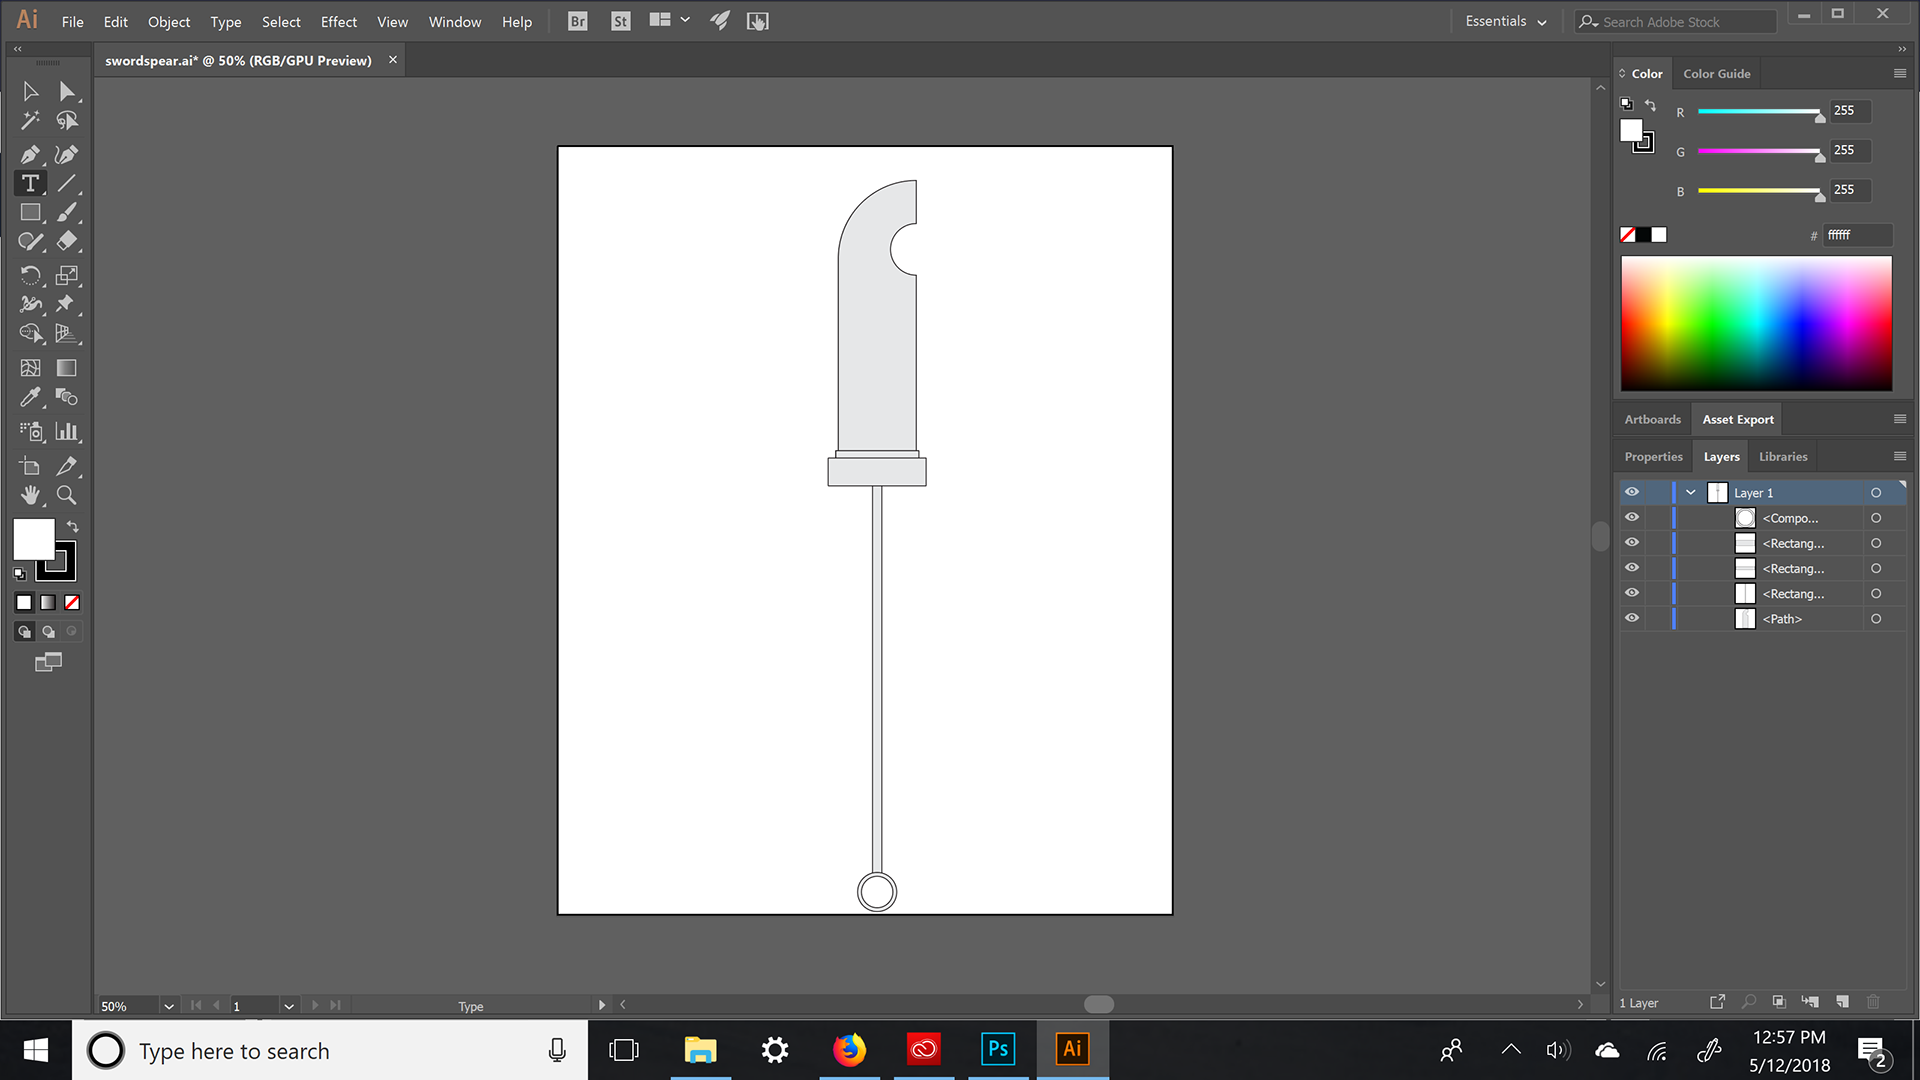
Task: Select the Direct Selection tool
Action: 67,92
